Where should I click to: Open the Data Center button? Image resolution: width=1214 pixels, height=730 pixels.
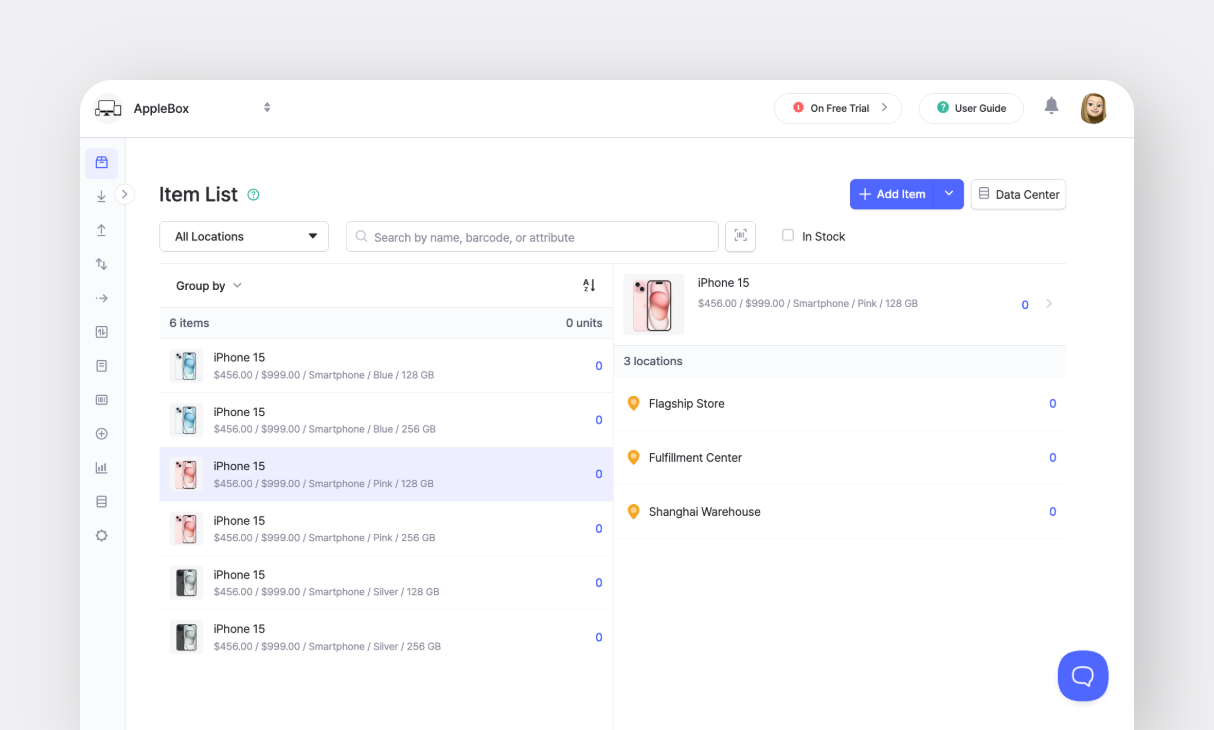coord(1018,194)
